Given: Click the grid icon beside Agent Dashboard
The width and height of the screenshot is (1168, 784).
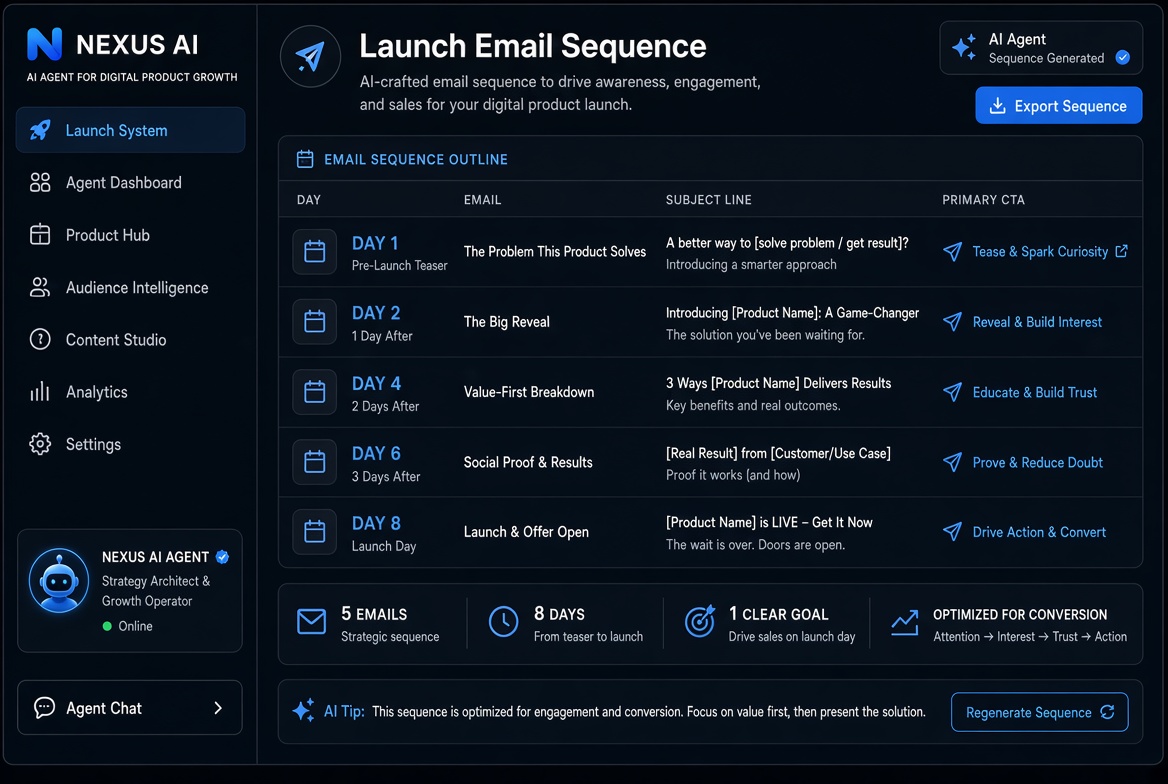Looking at the screenshot, I should point(40,183).
